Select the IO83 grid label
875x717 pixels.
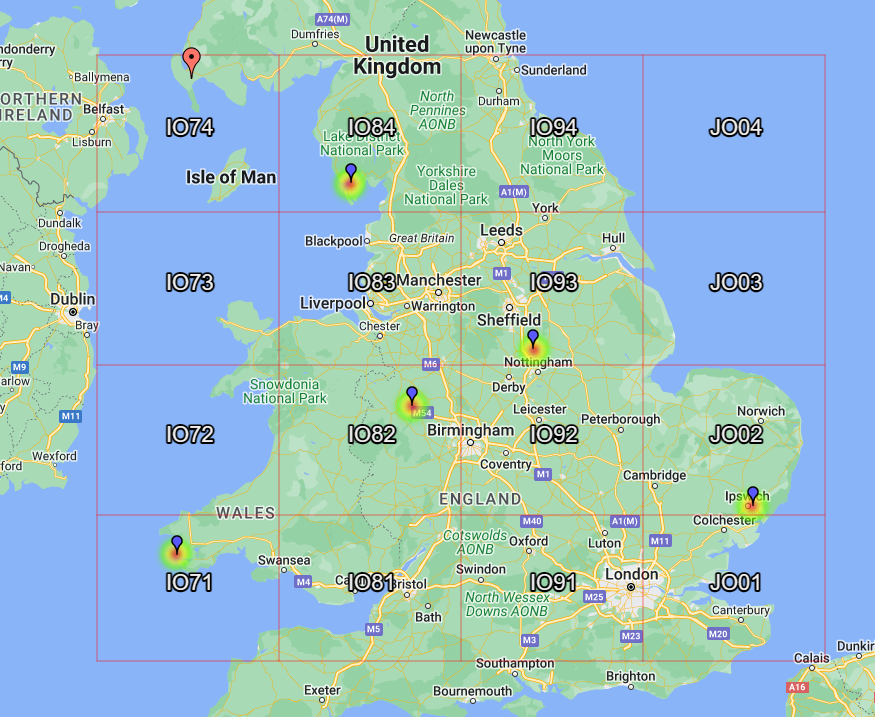tap(372, 282)
